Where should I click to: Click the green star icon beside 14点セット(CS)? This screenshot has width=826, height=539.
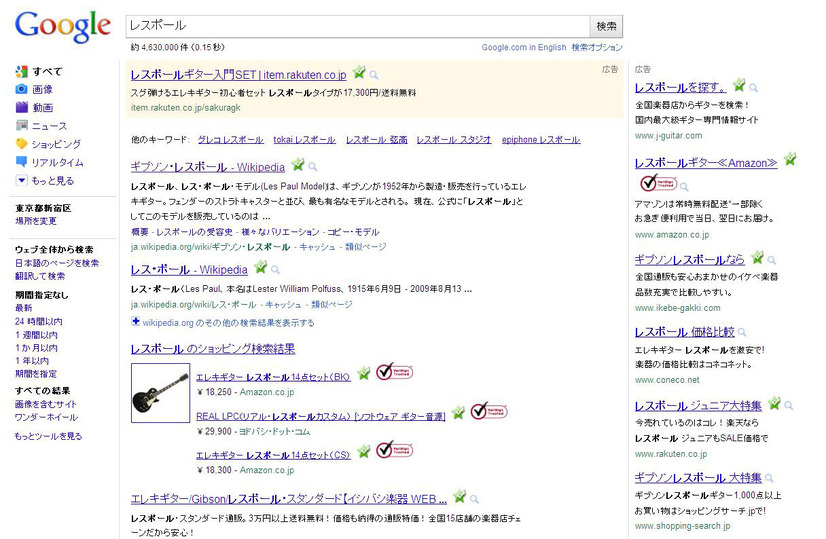(x=363, y=451)
